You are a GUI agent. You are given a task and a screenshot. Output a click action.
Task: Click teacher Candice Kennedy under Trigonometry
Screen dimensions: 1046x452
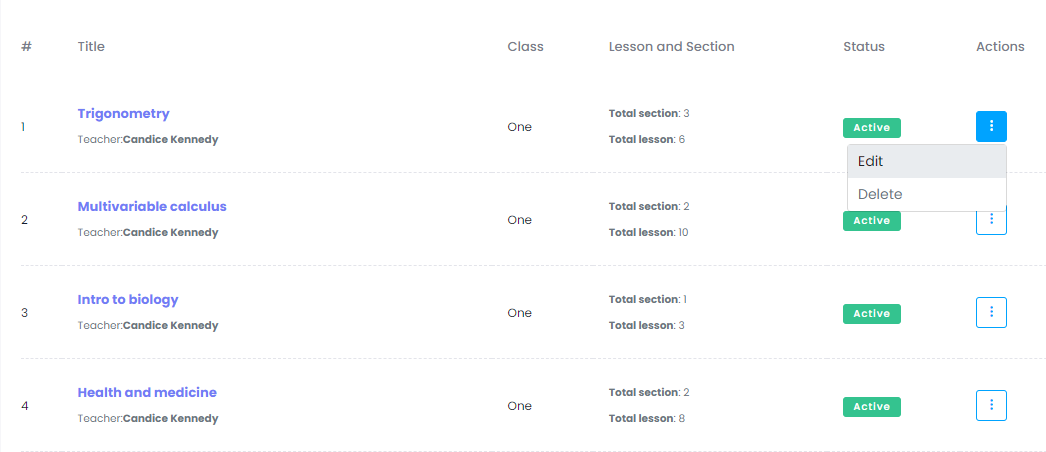(x=170, y=139)
